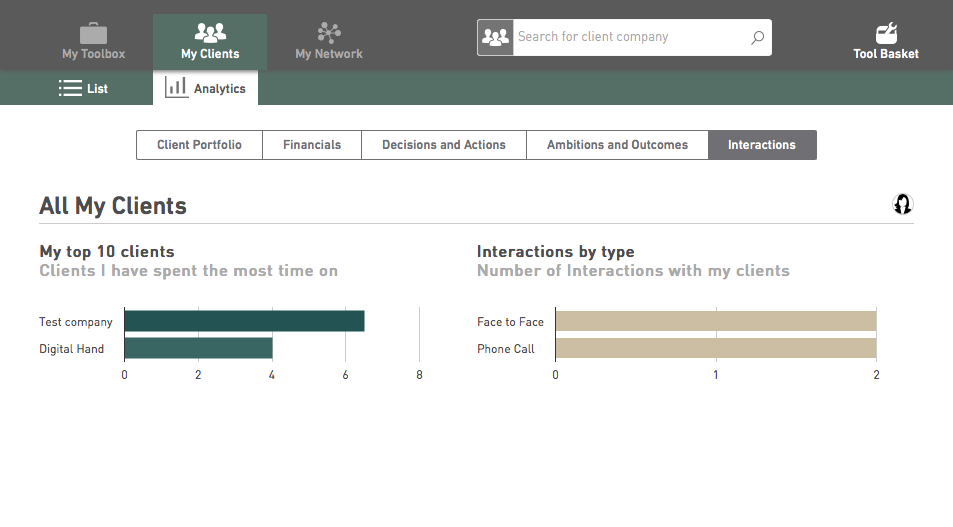Click client group icon beside search box
This screenshot has height=527, width=953.
[x=495, y=38]
